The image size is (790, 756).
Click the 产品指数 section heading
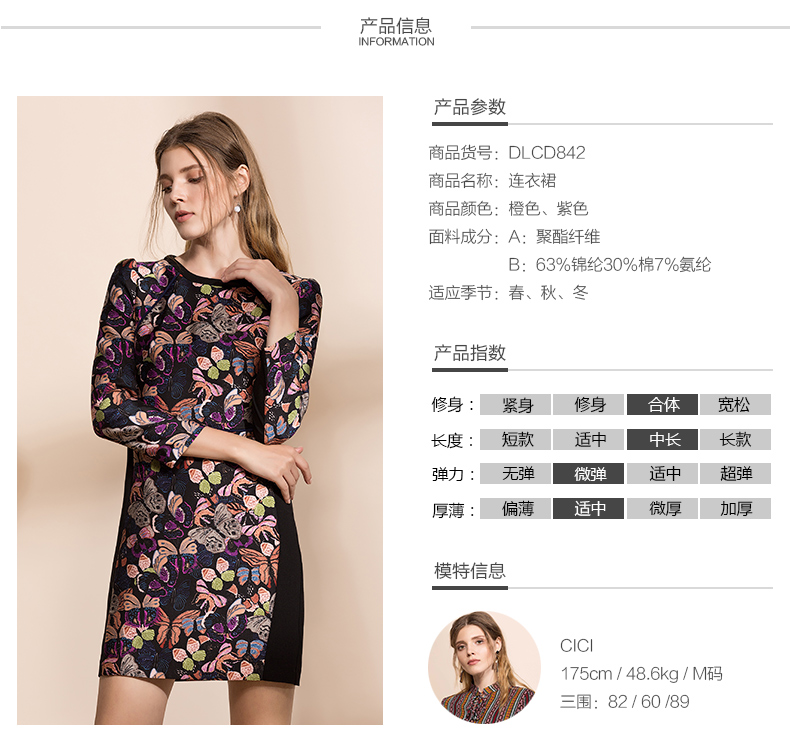pos(470,353)
